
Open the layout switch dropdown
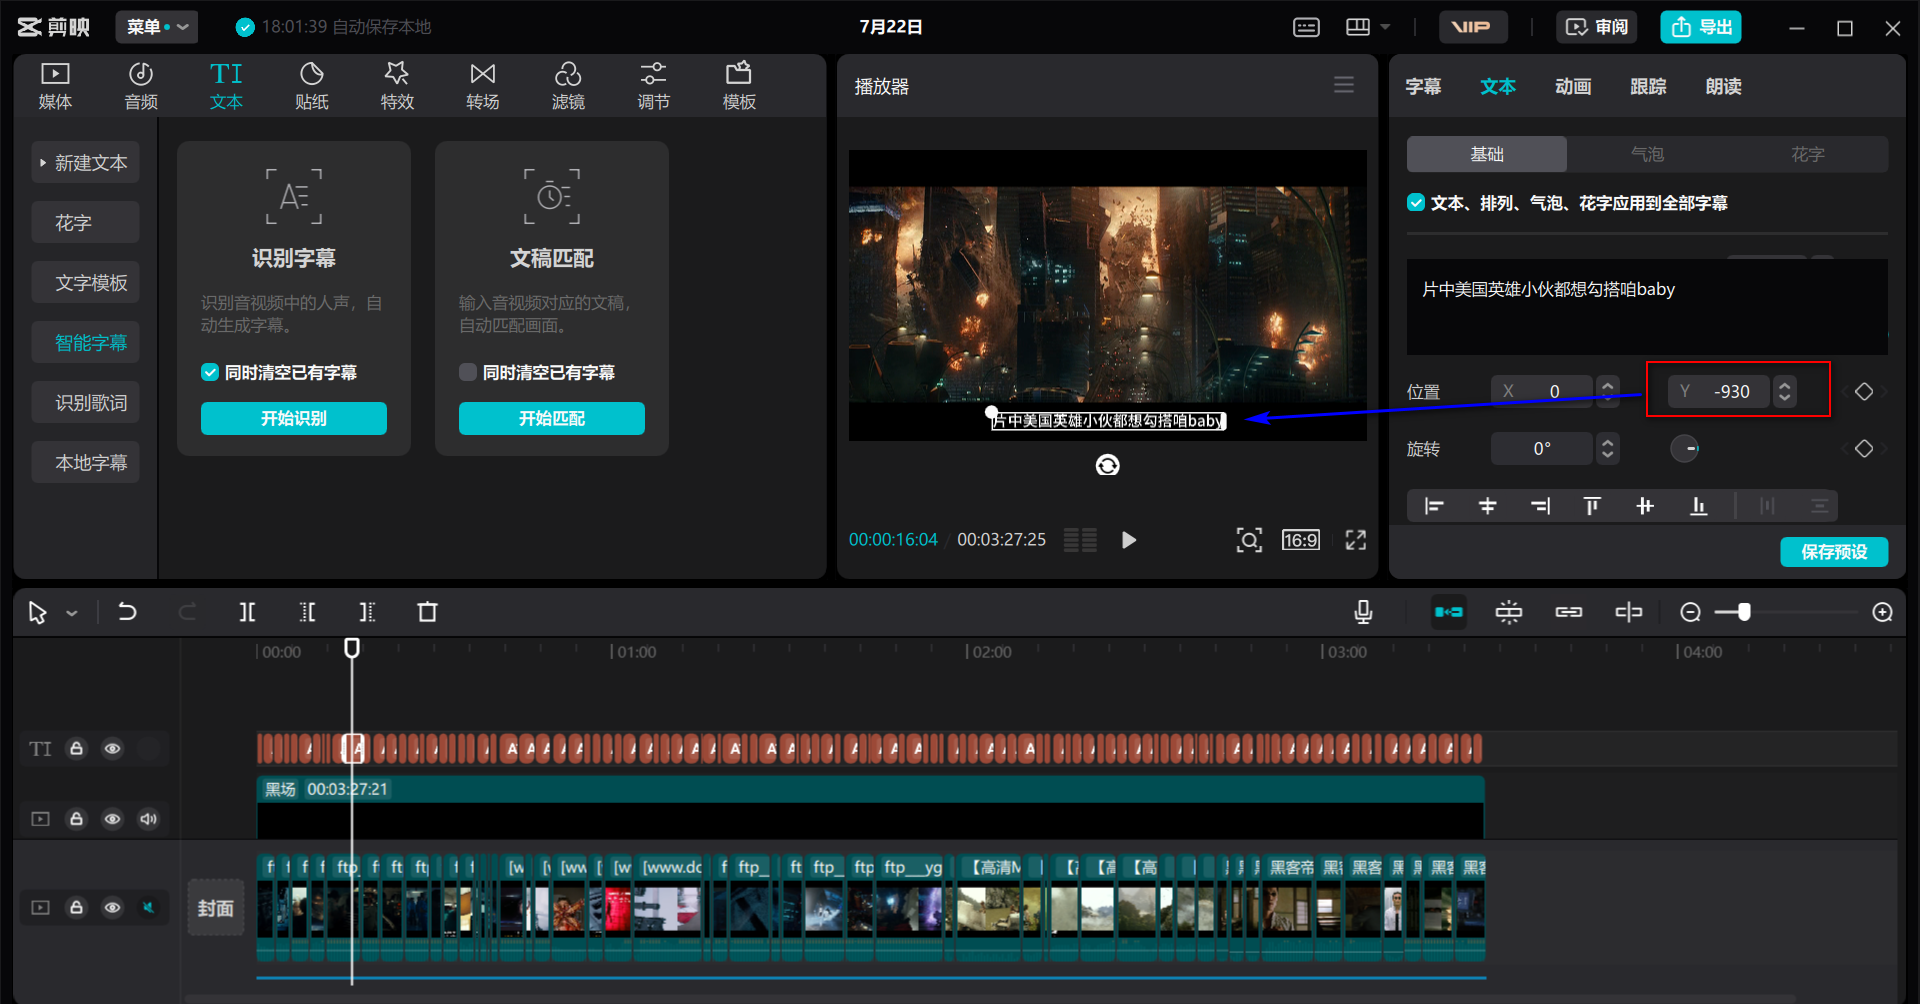[1368, 27]
